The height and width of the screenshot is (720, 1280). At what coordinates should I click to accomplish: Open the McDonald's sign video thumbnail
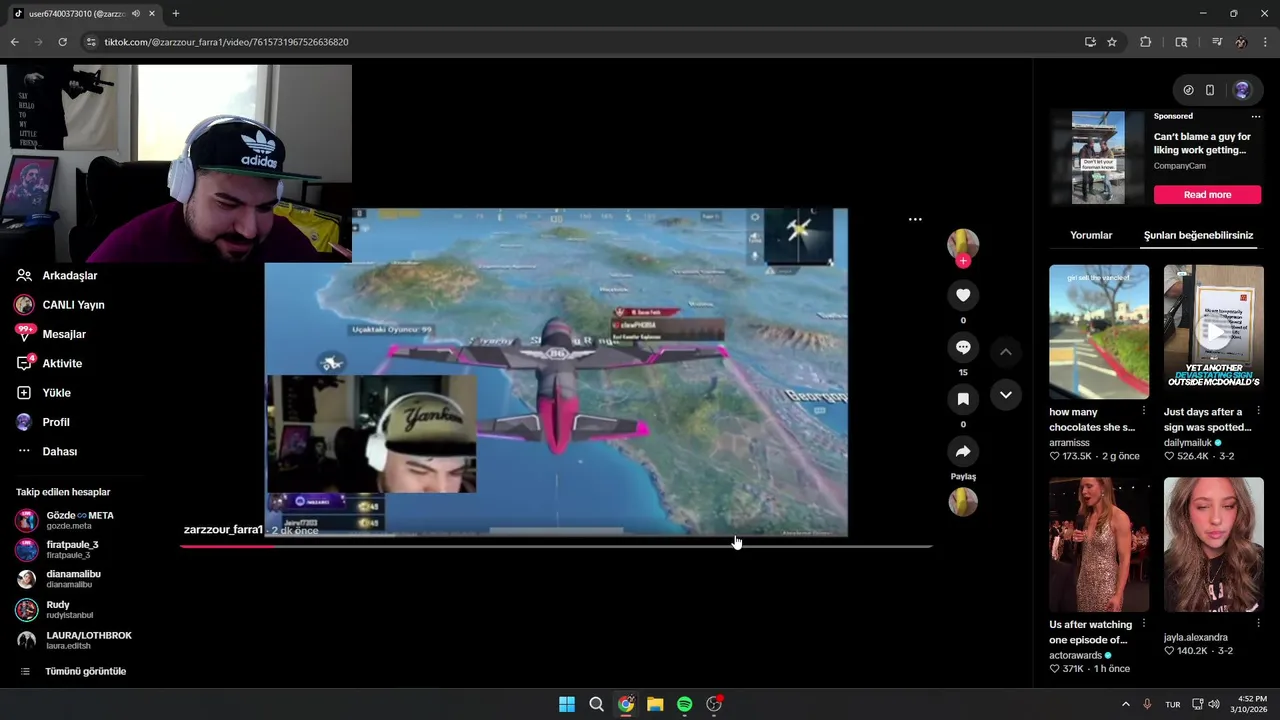tap(1213, 332)
